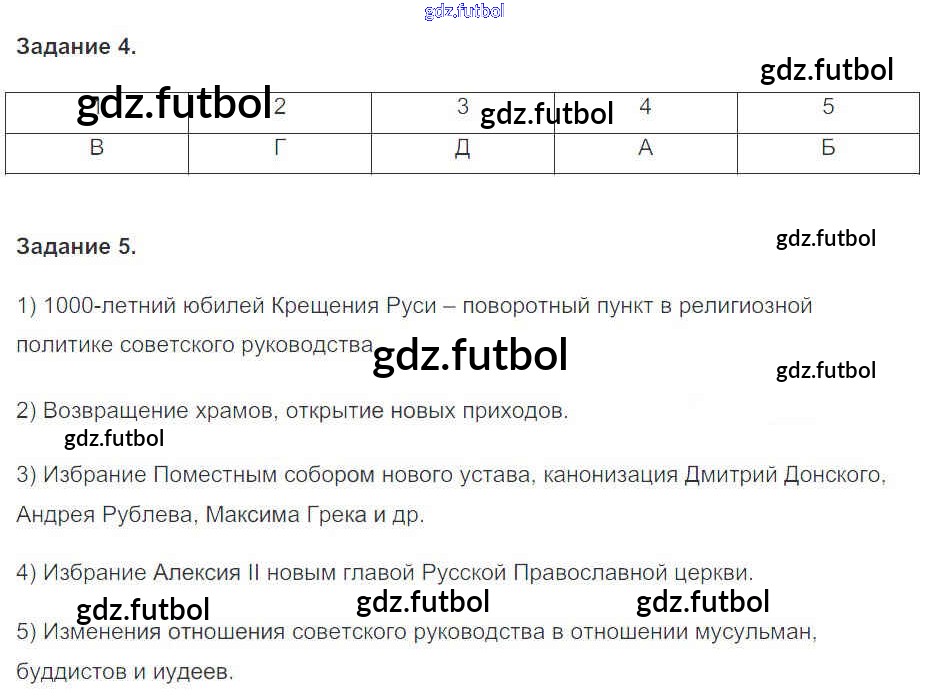Image resolution: width=928 pixels, height=698 pixels.
Task: Click the blue gdz.futbol link at top
Action: click(464, 12)
